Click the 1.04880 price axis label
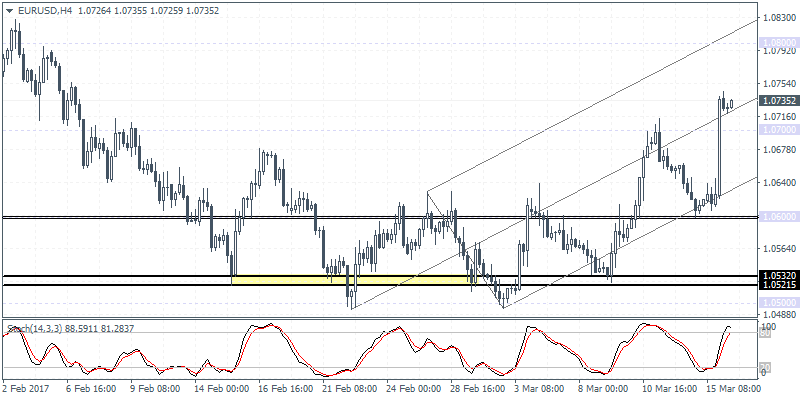Screen dimensions: 800x400 [778, 313]
